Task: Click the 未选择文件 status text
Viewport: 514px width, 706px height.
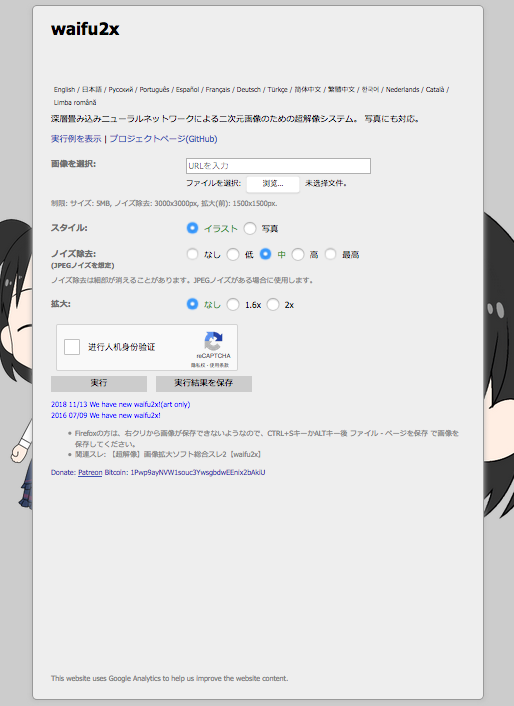Action: pos(326,183)
